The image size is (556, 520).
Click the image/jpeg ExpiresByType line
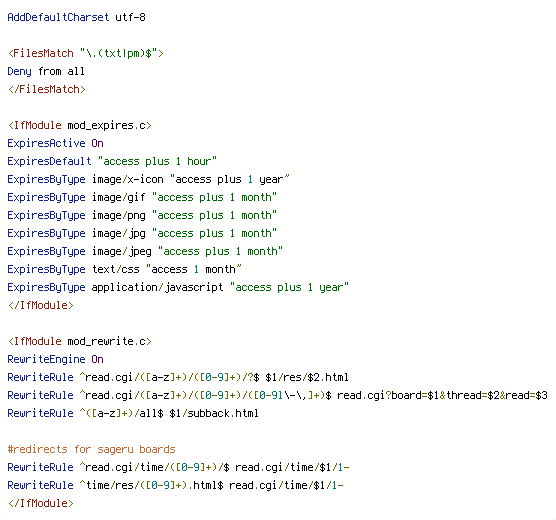pyautogui.click(x=145, y=251)
